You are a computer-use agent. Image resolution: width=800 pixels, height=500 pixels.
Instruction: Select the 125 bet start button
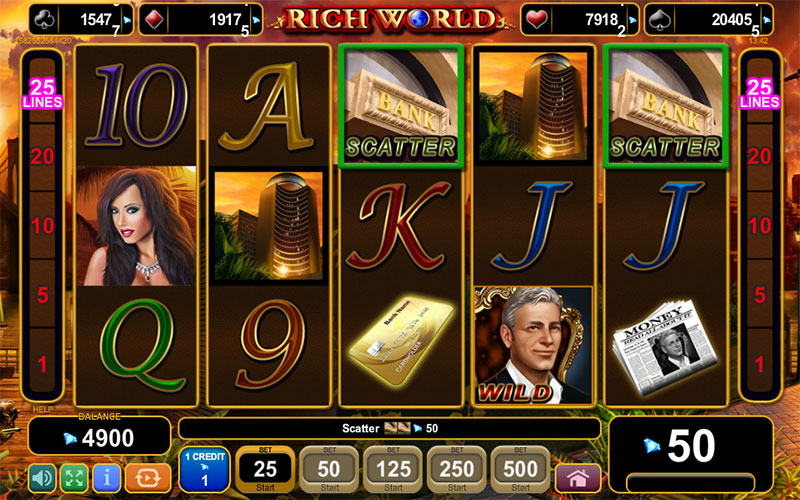click(393, 469)
